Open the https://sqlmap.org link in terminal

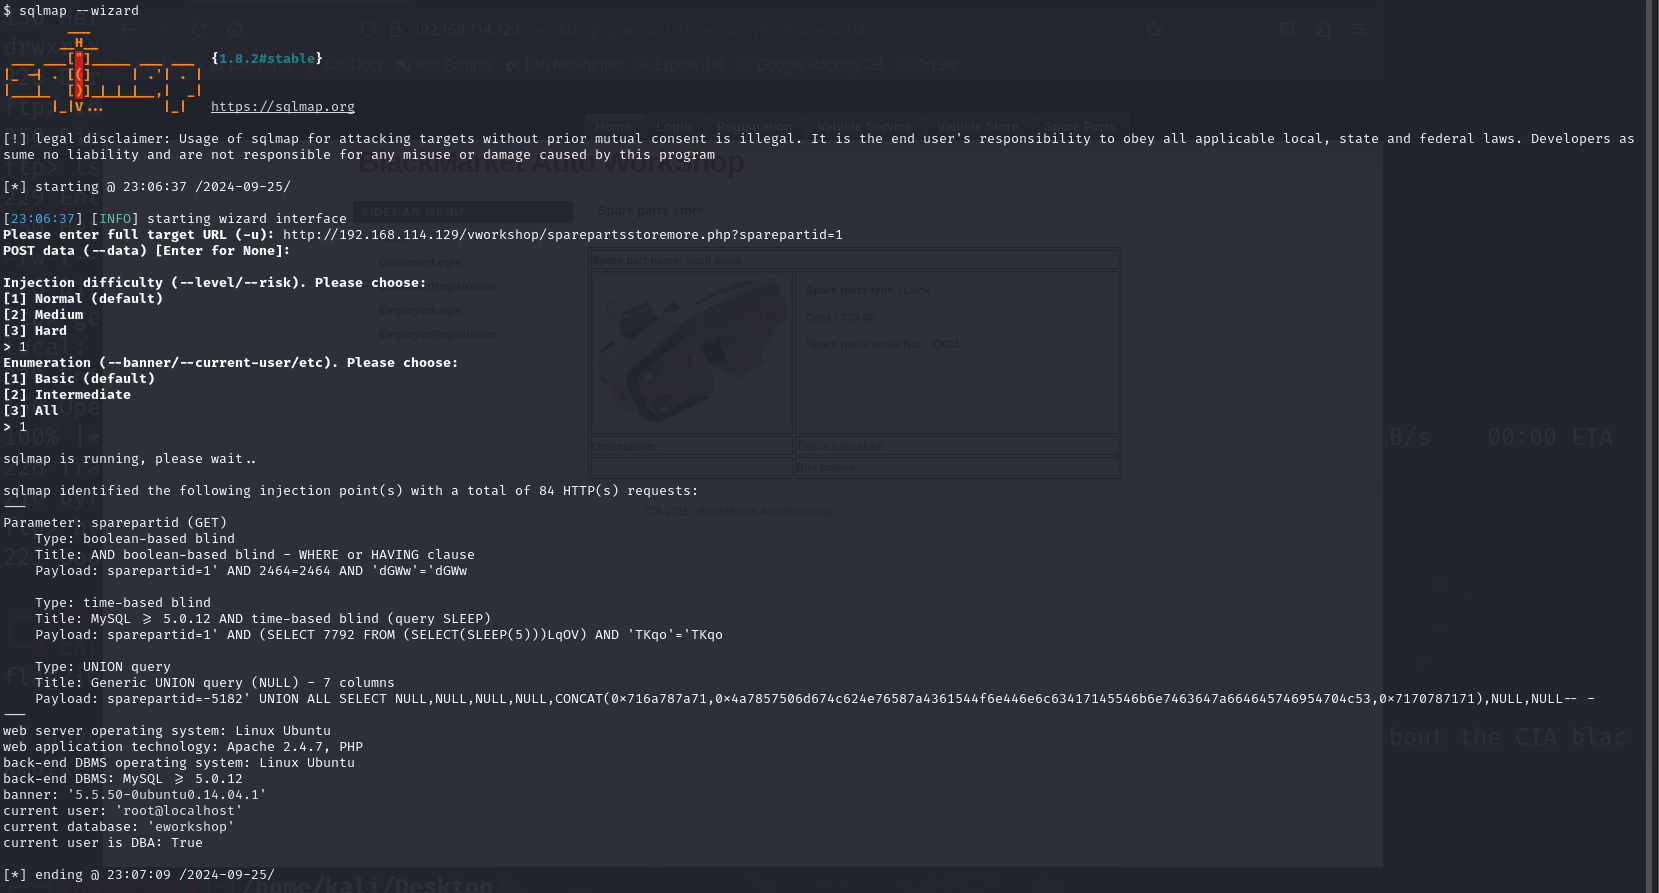283,106
